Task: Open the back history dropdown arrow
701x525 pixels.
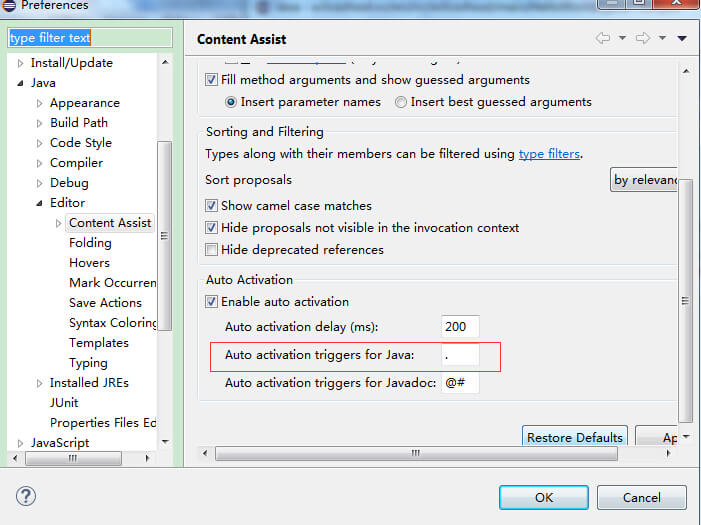Action: [x=621, y=39]
